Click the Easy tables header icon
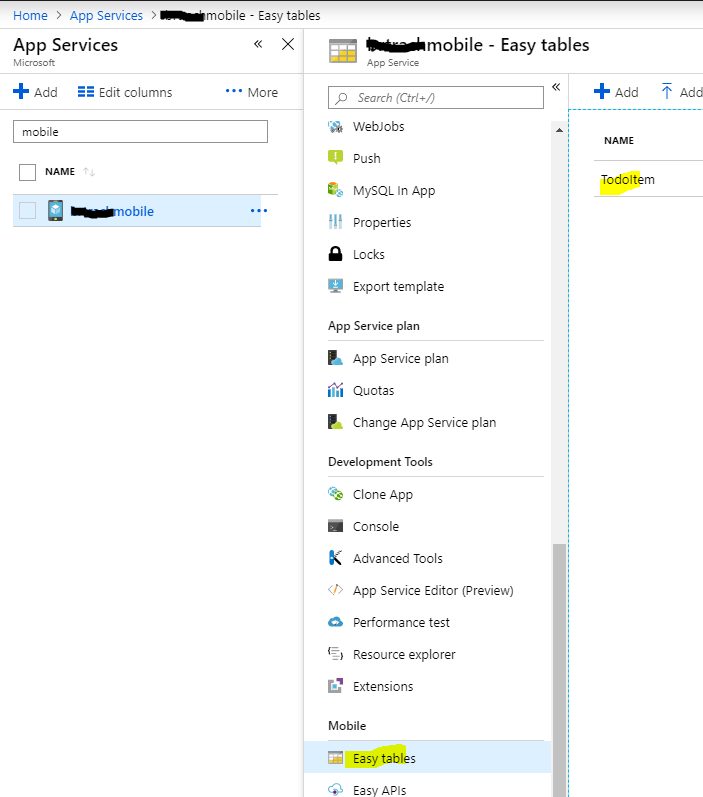 click(x=343, y=50)
